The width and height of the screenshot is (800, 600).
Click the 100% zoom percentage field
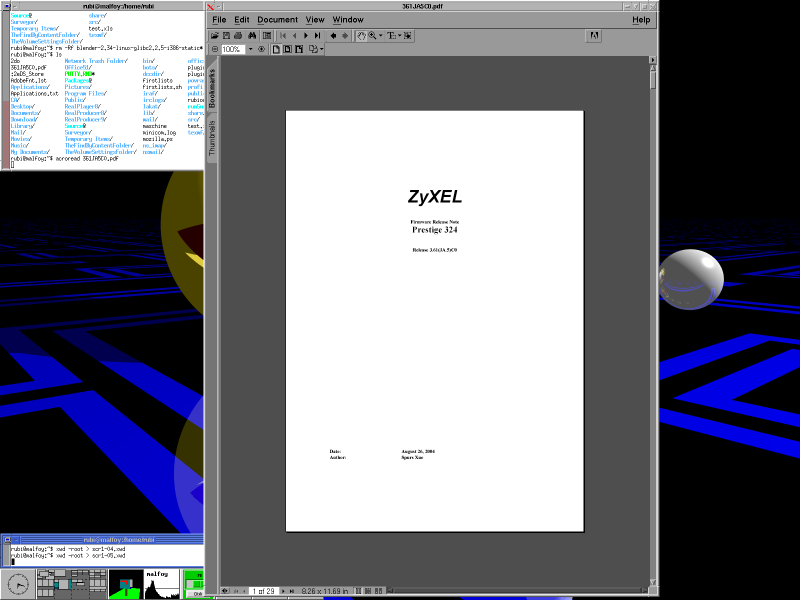tap(233, 49)
